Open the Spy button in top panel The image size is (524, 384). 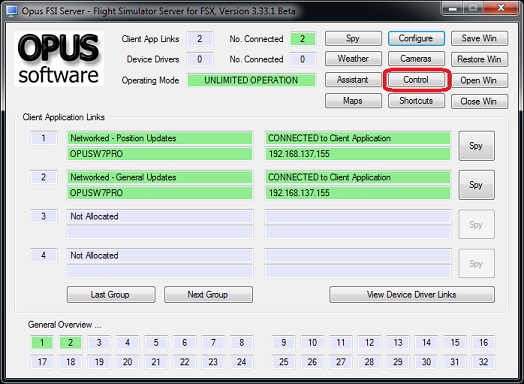[x=353, y=38]
